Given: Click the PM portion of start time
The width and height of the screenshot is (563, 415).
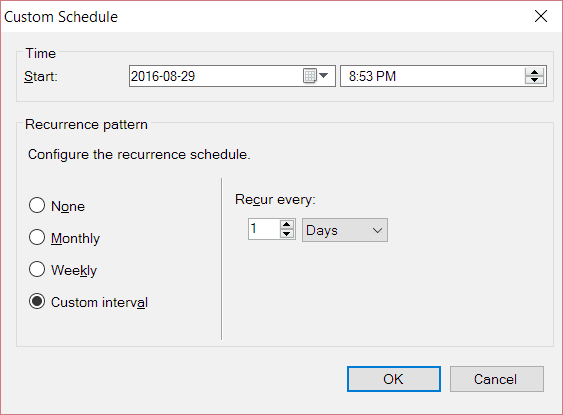Looking at the screenshot, I should click(x=386, y=76).
